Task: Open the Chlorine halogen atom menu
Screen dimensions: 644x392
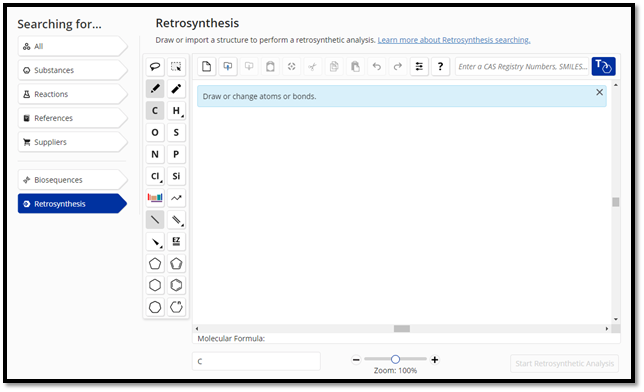Action: click(155, 176)
